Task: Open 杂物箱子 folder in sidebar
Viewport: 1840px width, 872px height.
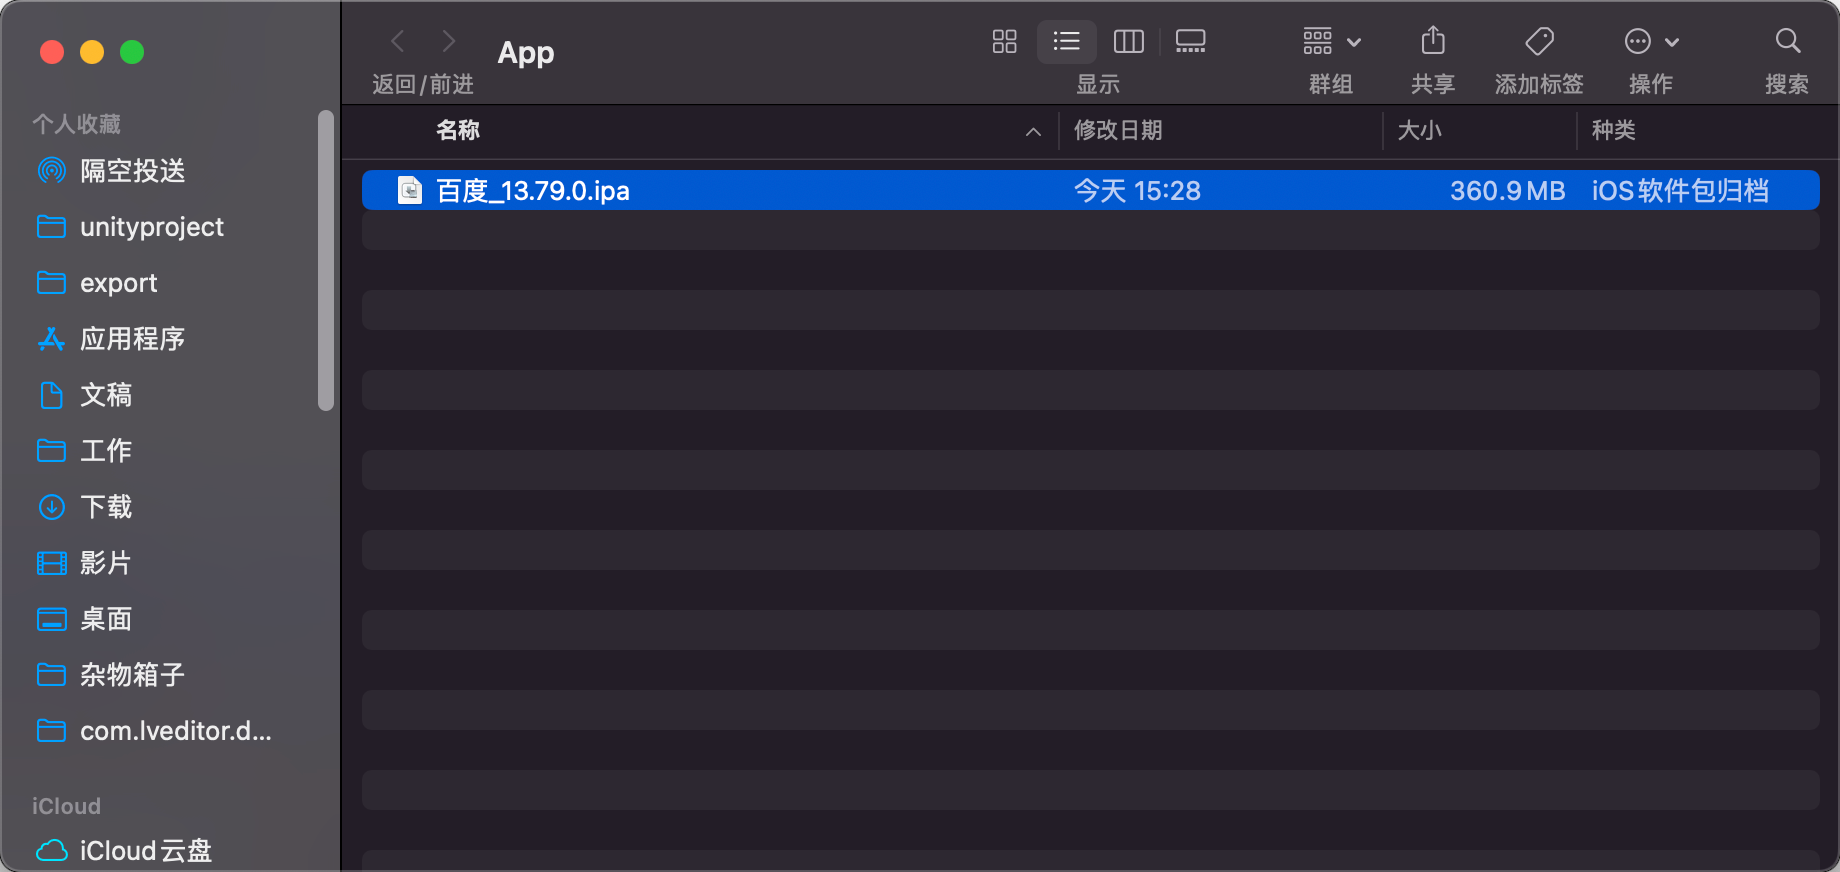Action: click(132, 675)
